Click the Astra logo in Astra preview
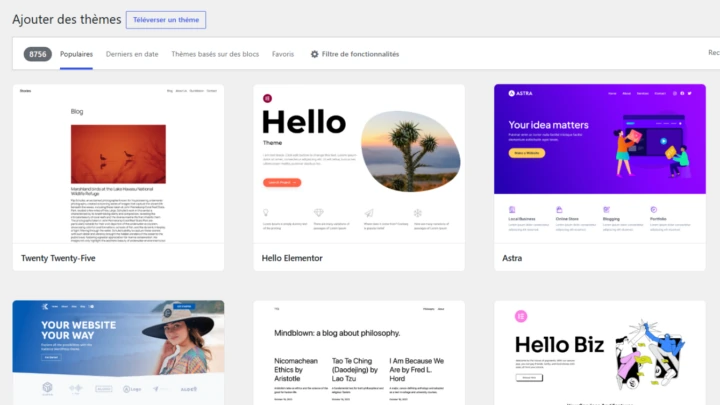The height and width of the screenshot is (405, 720). tap(520, 93)
